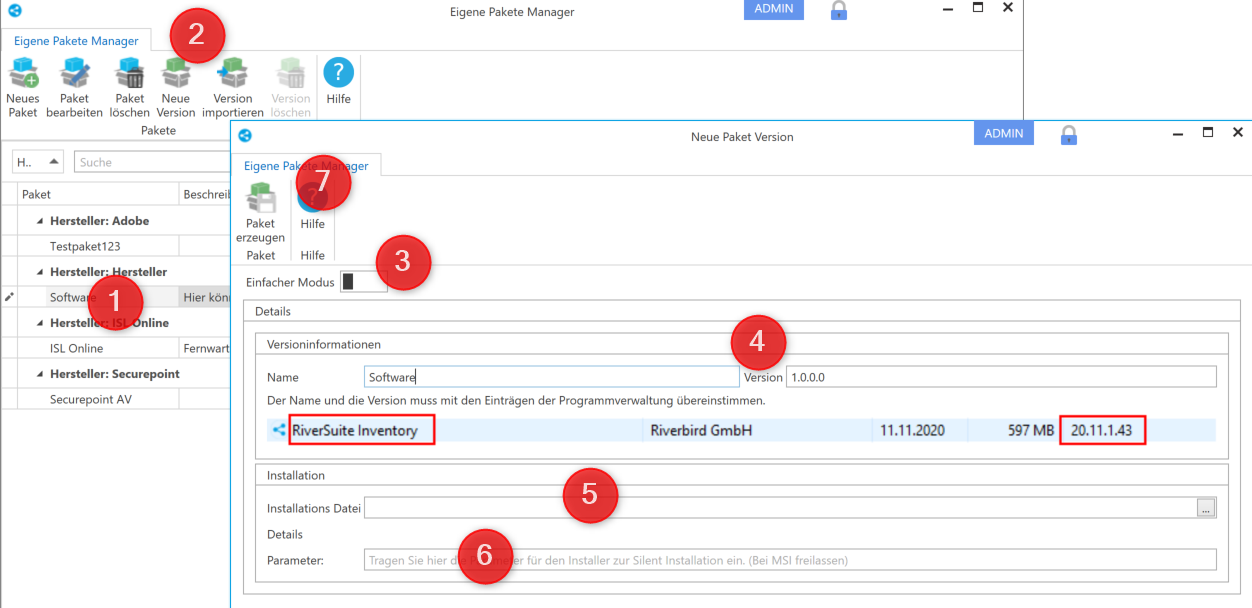
Task: Toggle the Einfacher Modus switch
Action: (x=363, y=282)
